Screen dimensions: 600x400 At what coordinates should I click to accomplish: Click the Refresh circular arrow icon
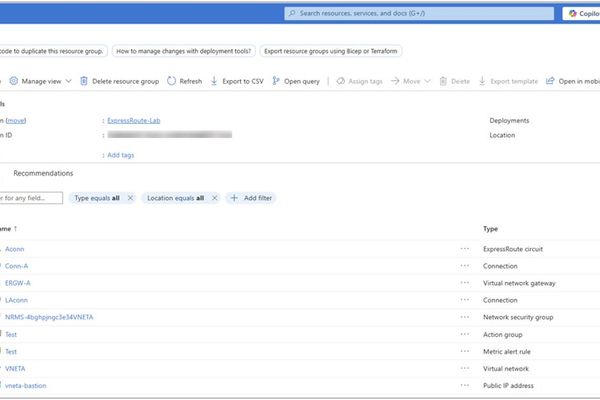[171, 81]
